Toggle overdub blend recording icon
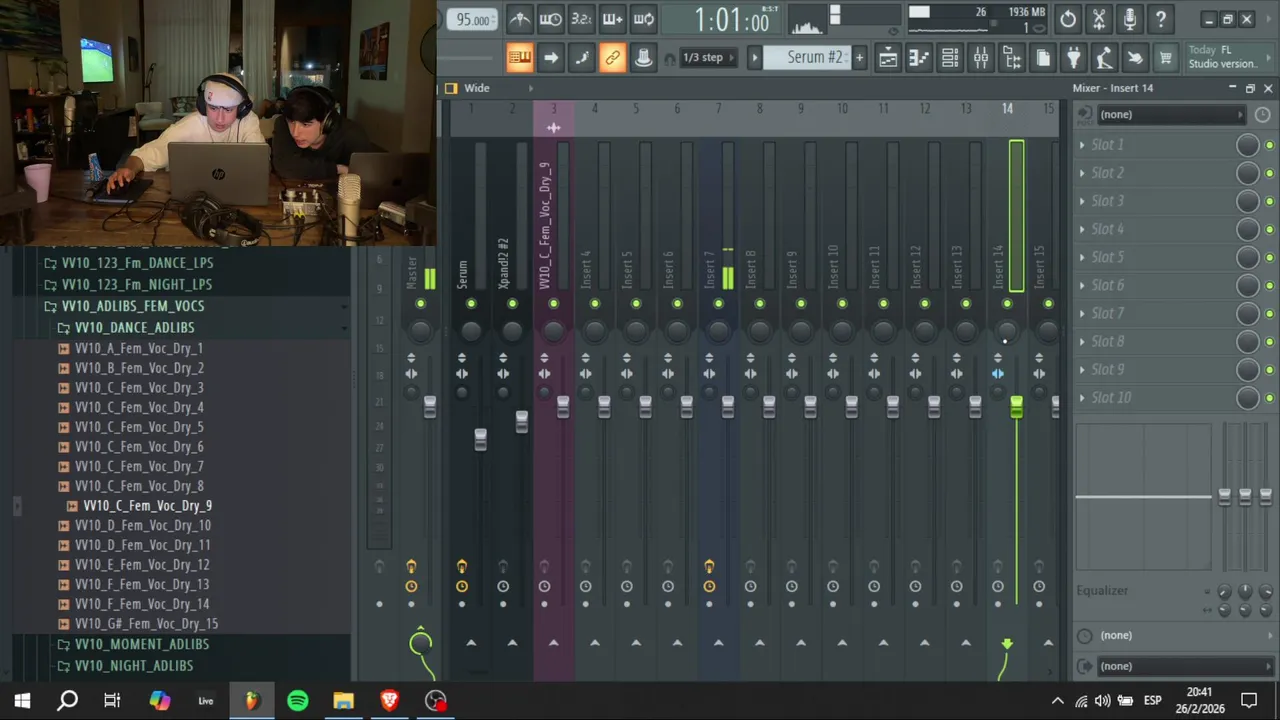 [x=612, y=19]
